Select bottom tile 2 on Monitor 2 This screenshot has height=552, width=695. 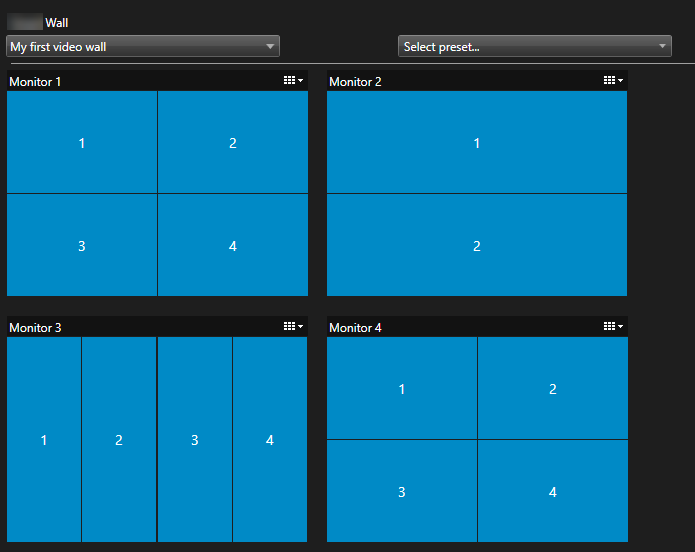(477, 246)
